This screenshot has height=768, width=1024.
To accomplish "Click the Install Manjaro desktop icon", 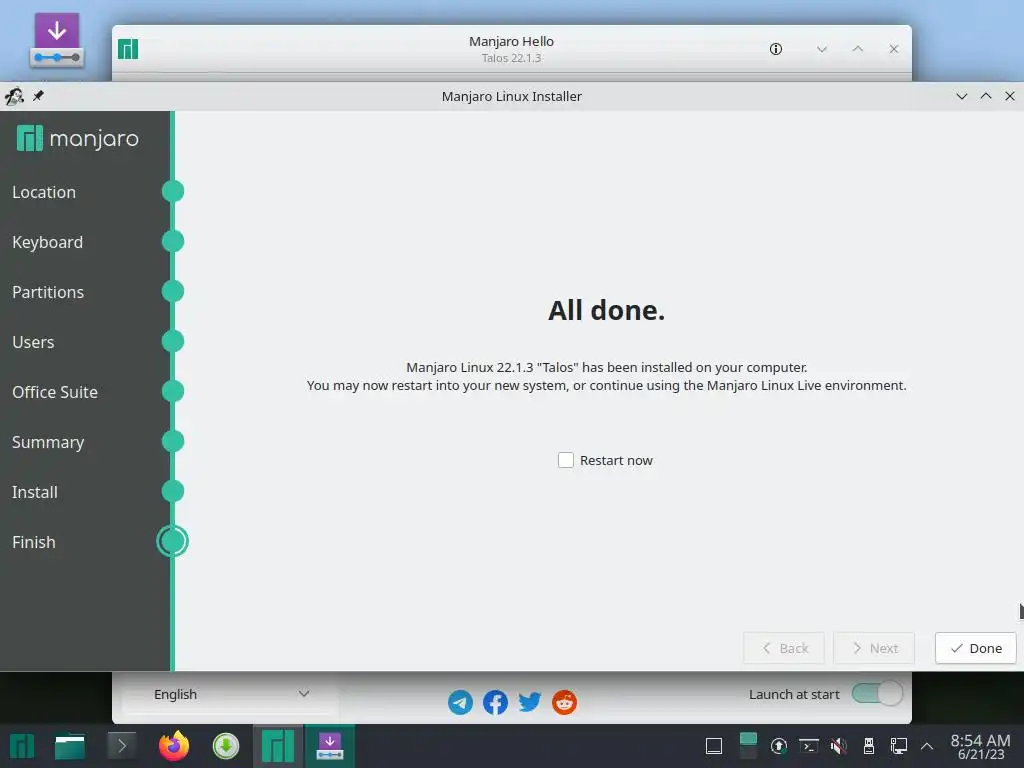I will [57, 40].
